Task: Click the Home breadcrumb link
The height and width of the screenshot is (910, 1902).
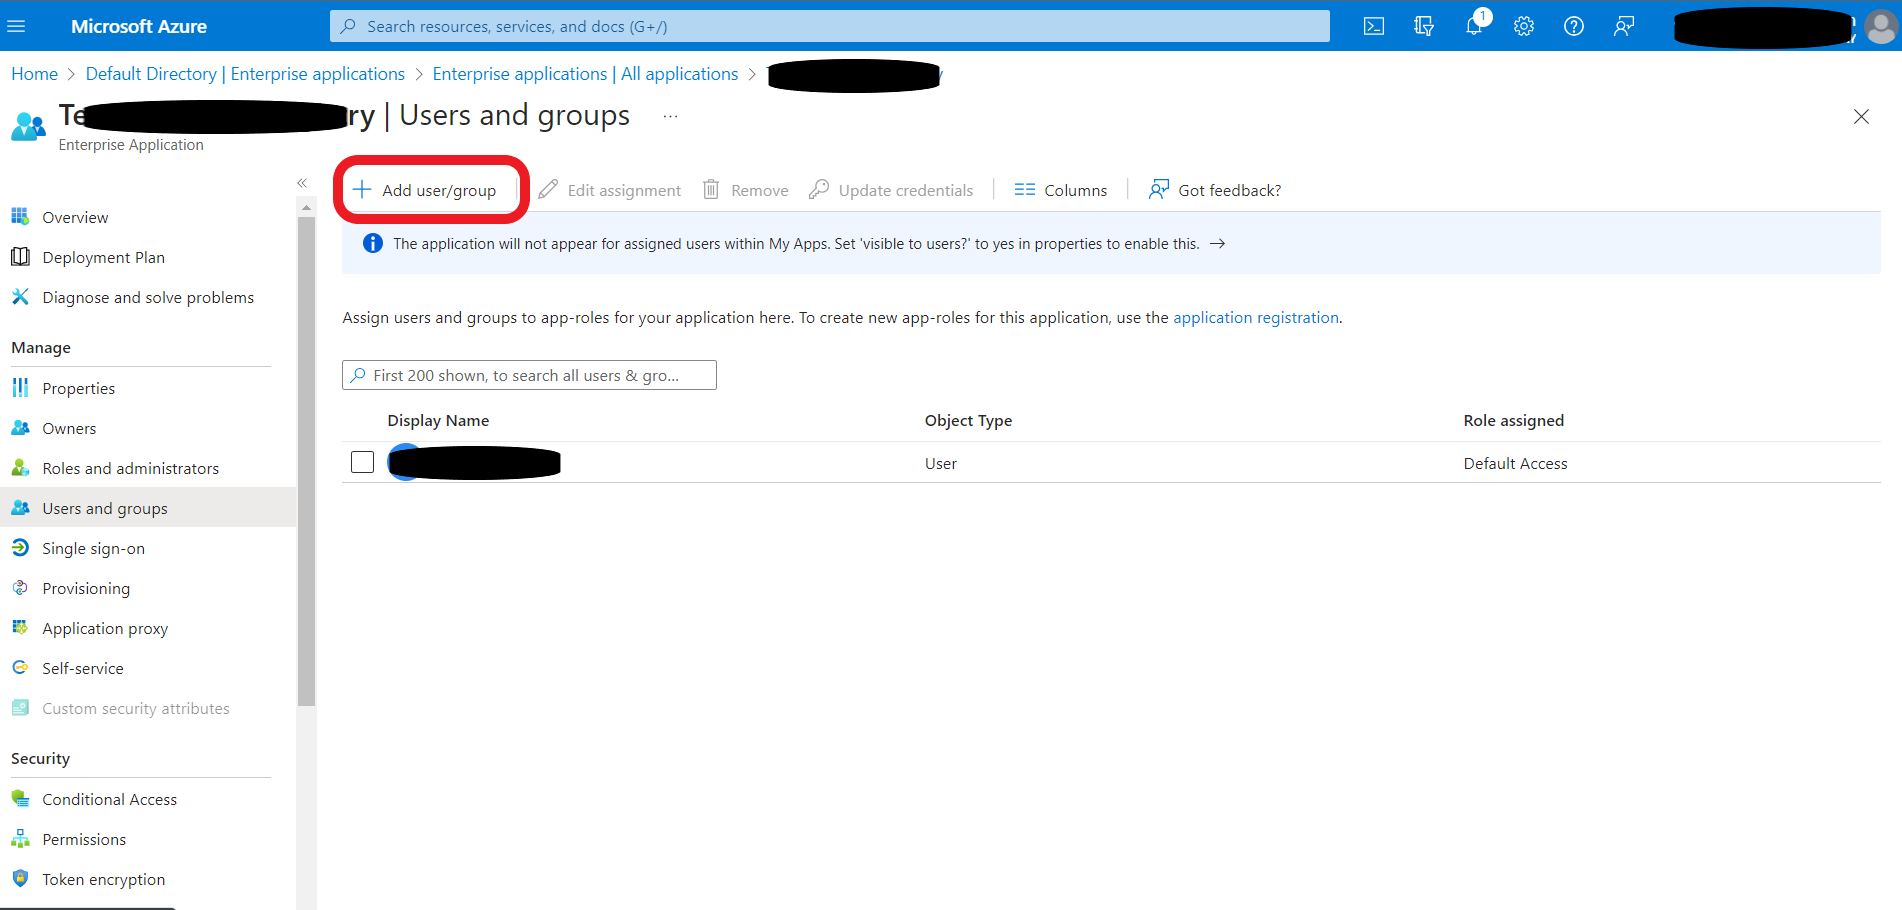Action: (34, 74)
